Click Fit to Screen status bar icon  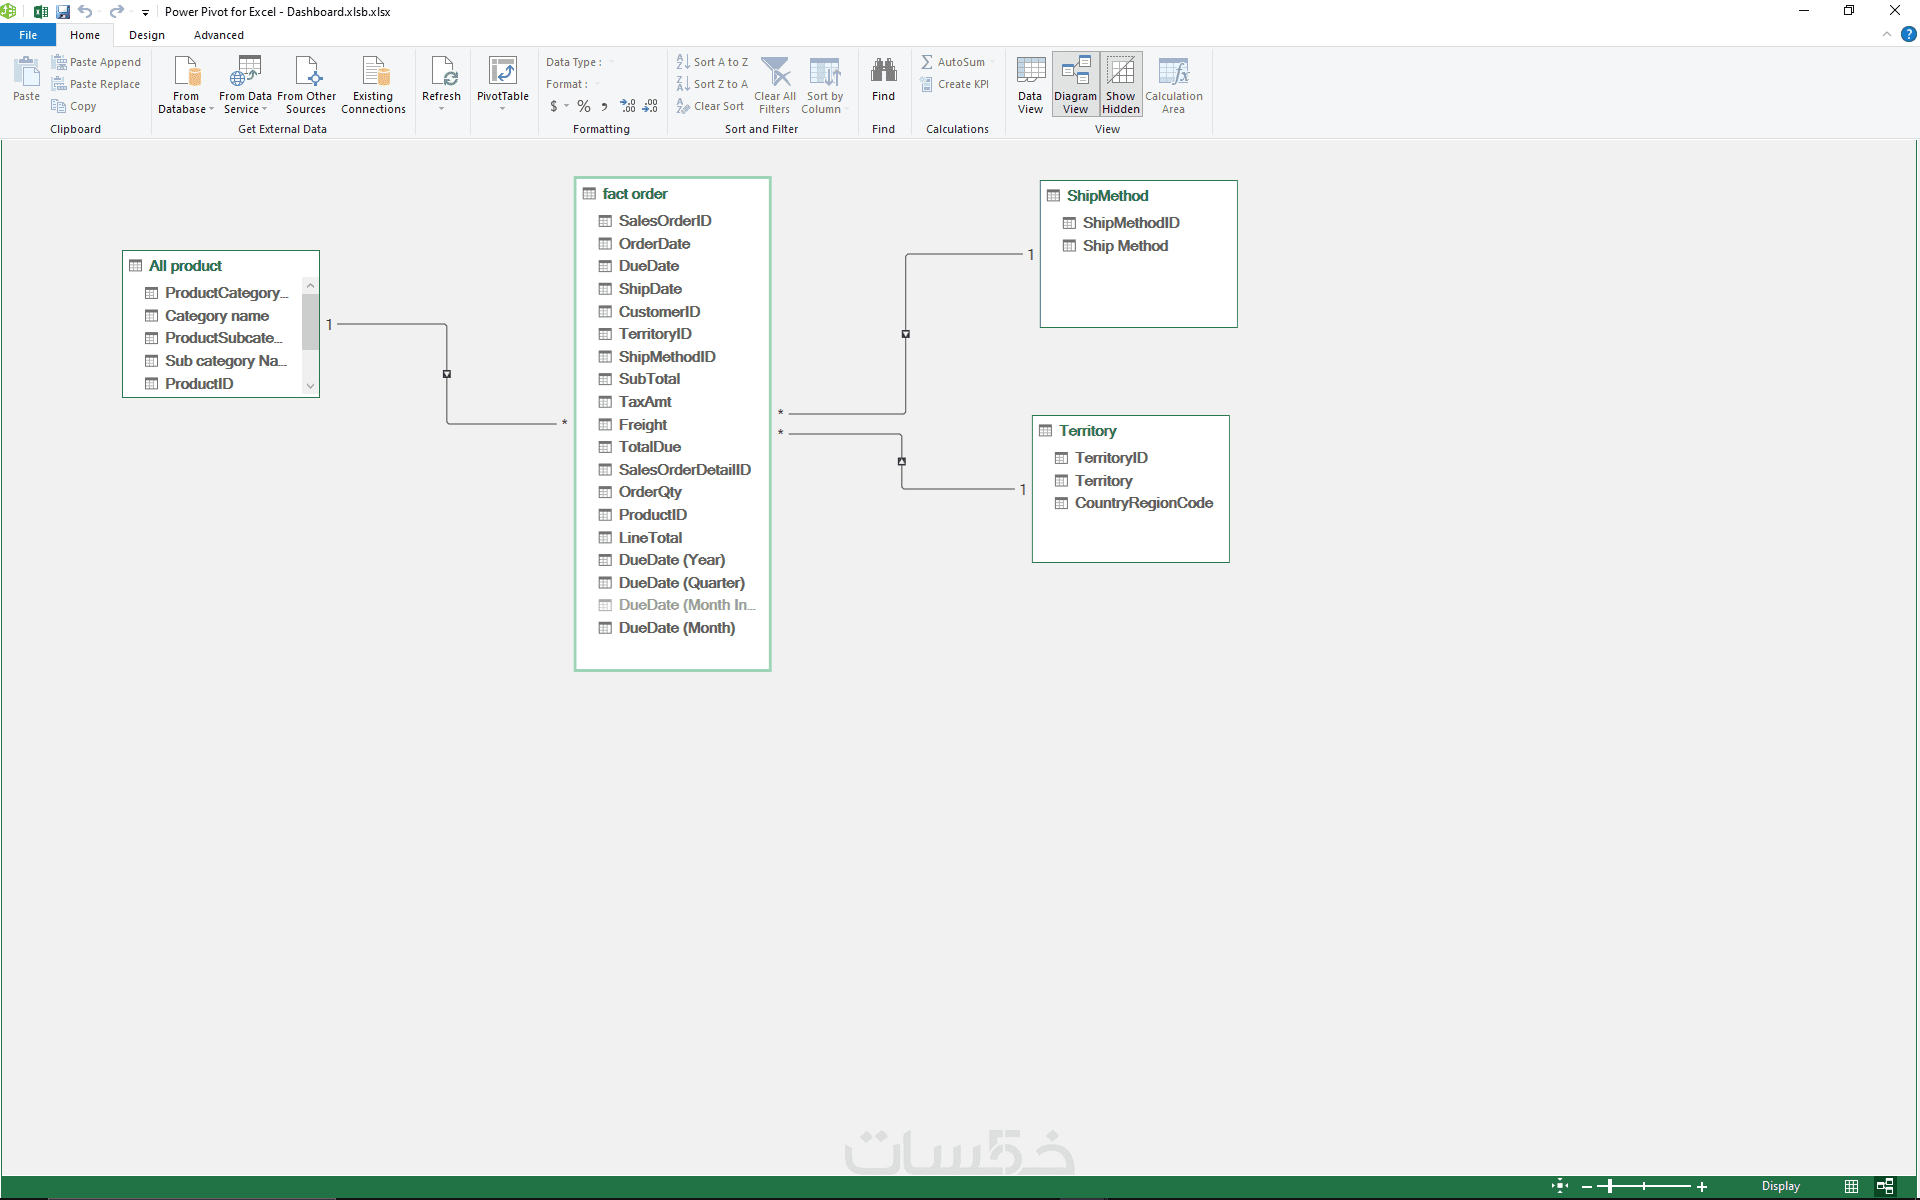tap(1560, 1186)
